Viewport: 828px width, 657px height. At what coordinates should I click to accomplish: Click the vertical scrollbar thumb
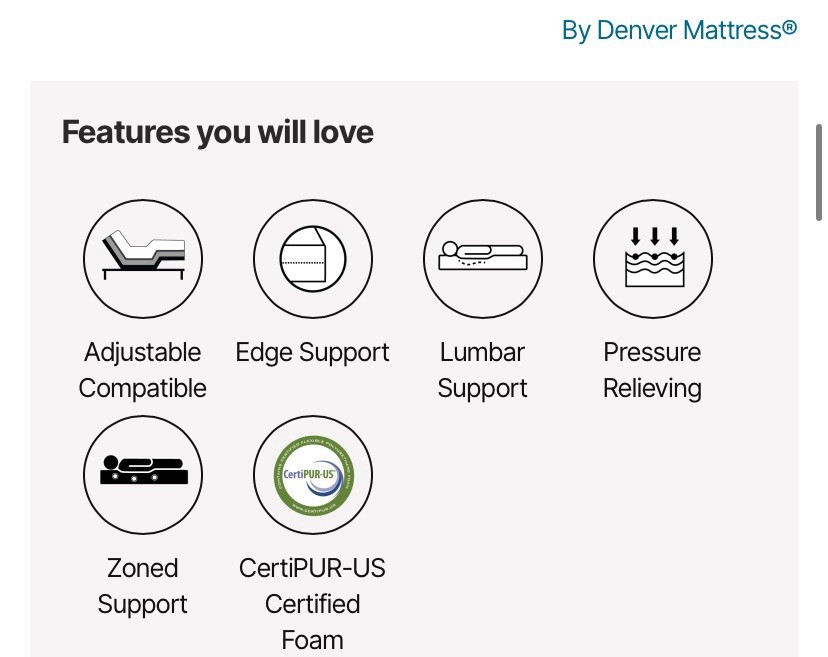819,172
